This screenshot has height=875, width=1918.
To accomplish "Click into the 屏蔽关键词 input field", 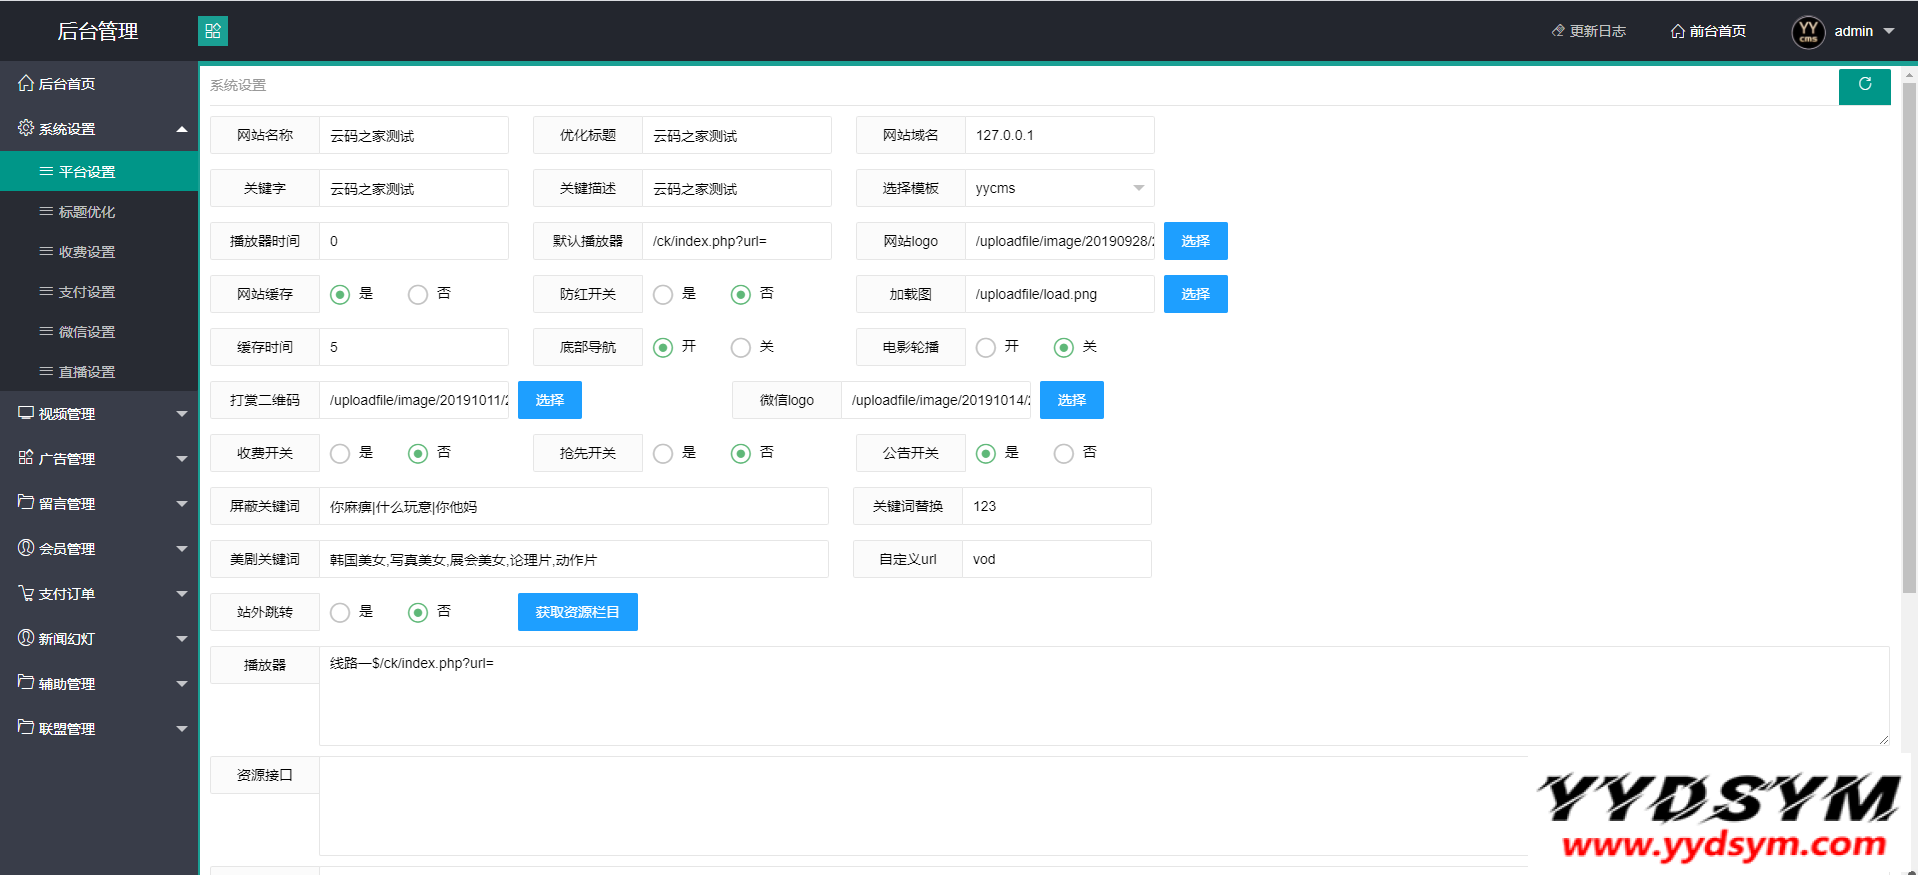I will click(x=572, y=506).
